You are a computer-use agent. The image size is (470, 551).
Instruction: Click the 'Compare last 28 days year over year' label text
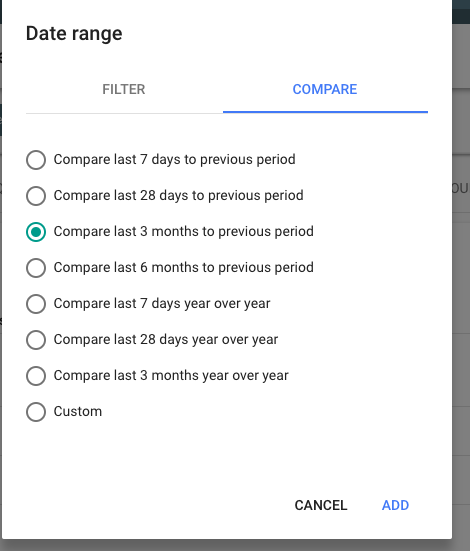pos(166,339)
